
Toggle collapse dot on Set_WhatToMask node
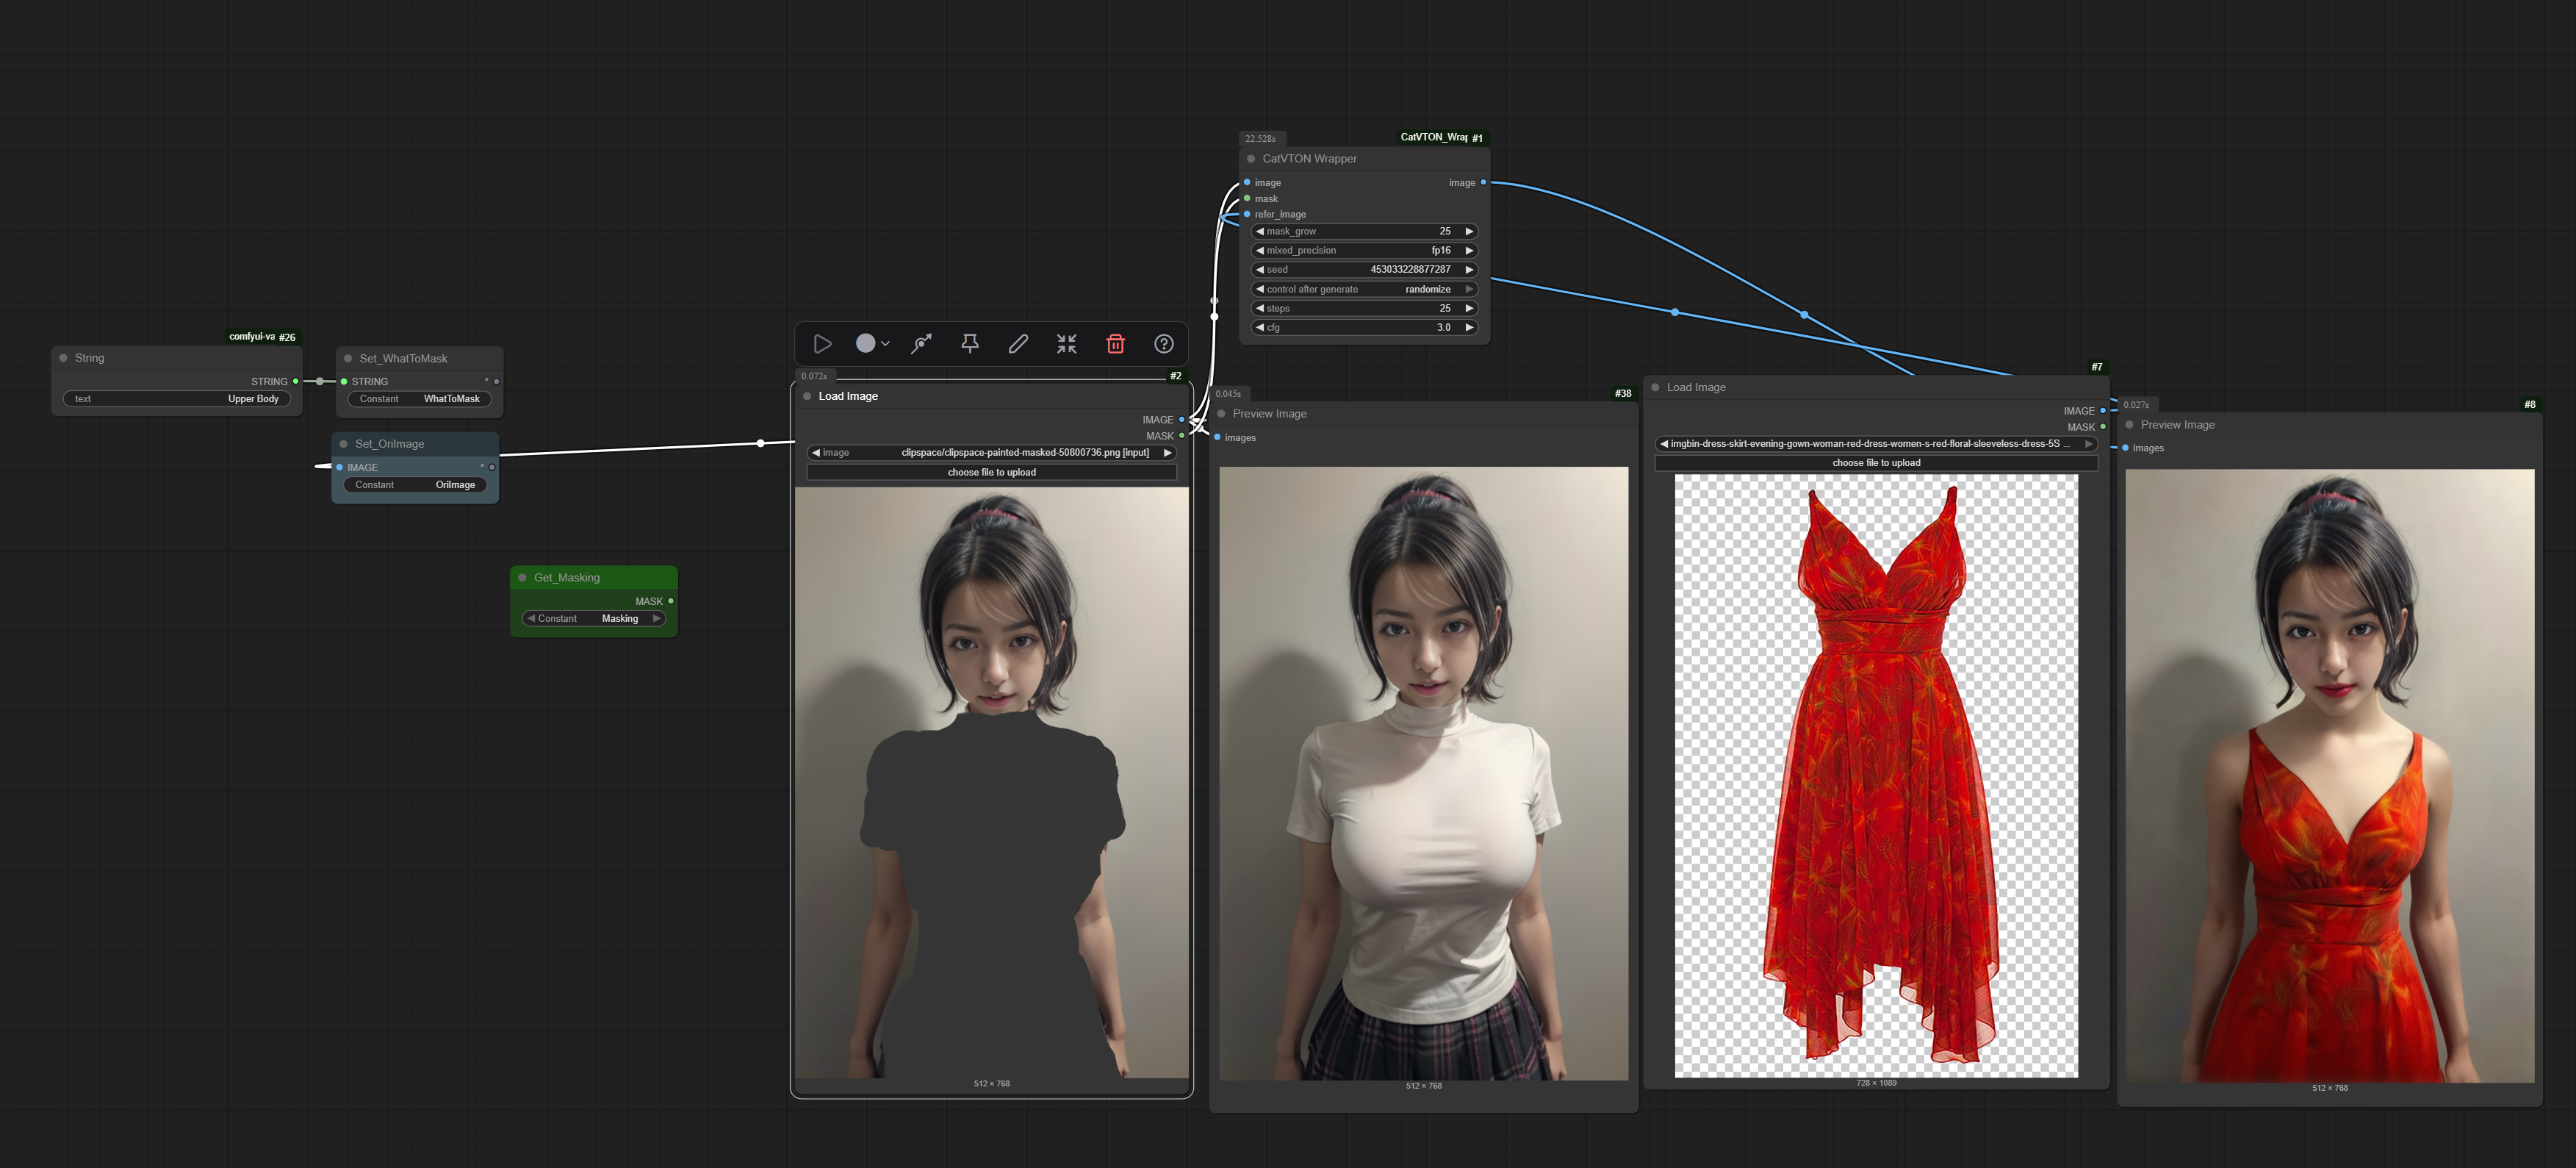coord(348,359)
